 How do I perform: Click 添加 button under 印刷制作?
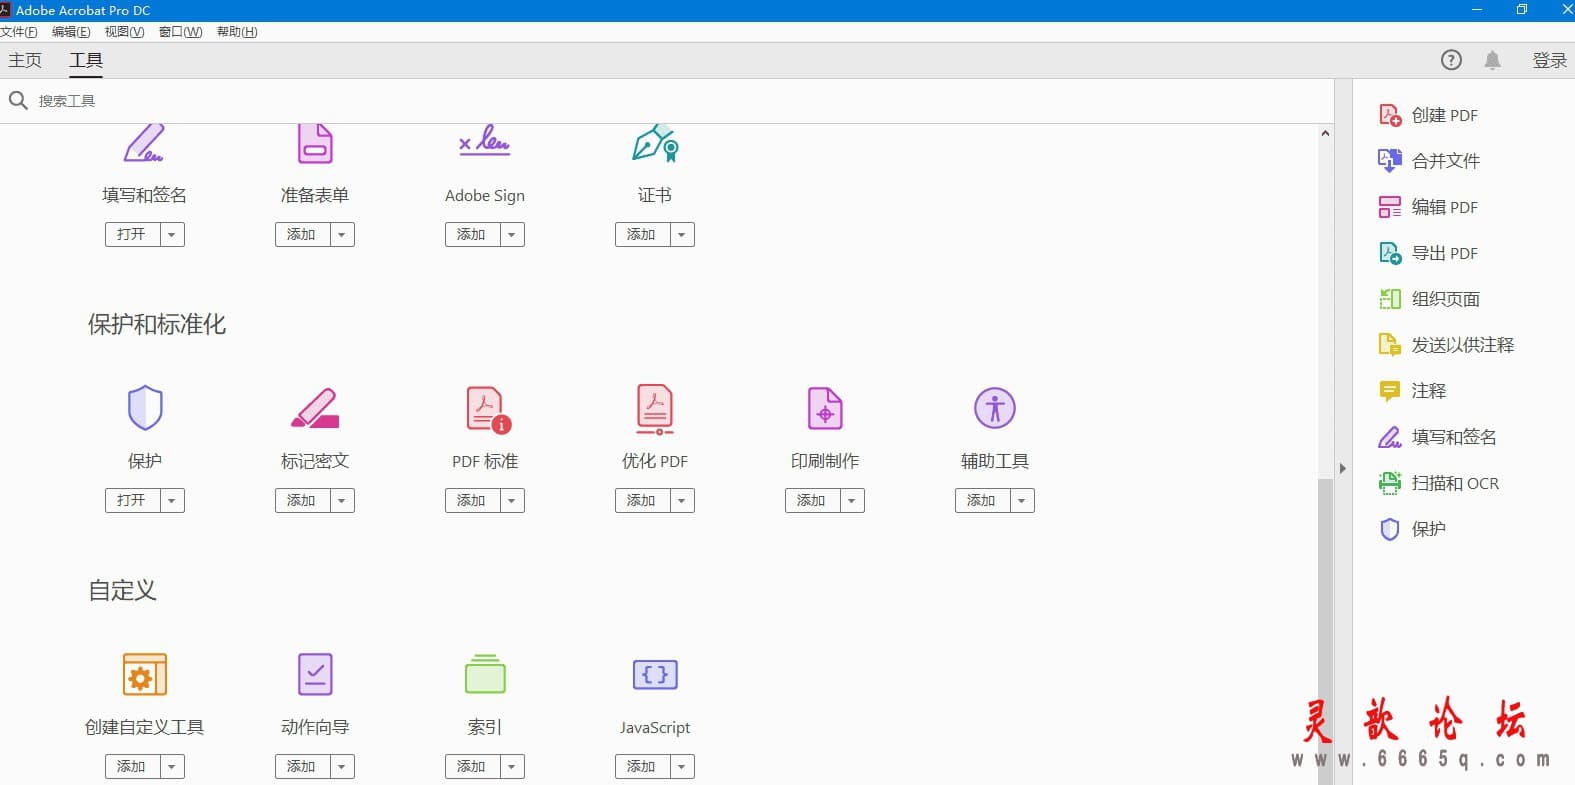(x=812, y=501)
